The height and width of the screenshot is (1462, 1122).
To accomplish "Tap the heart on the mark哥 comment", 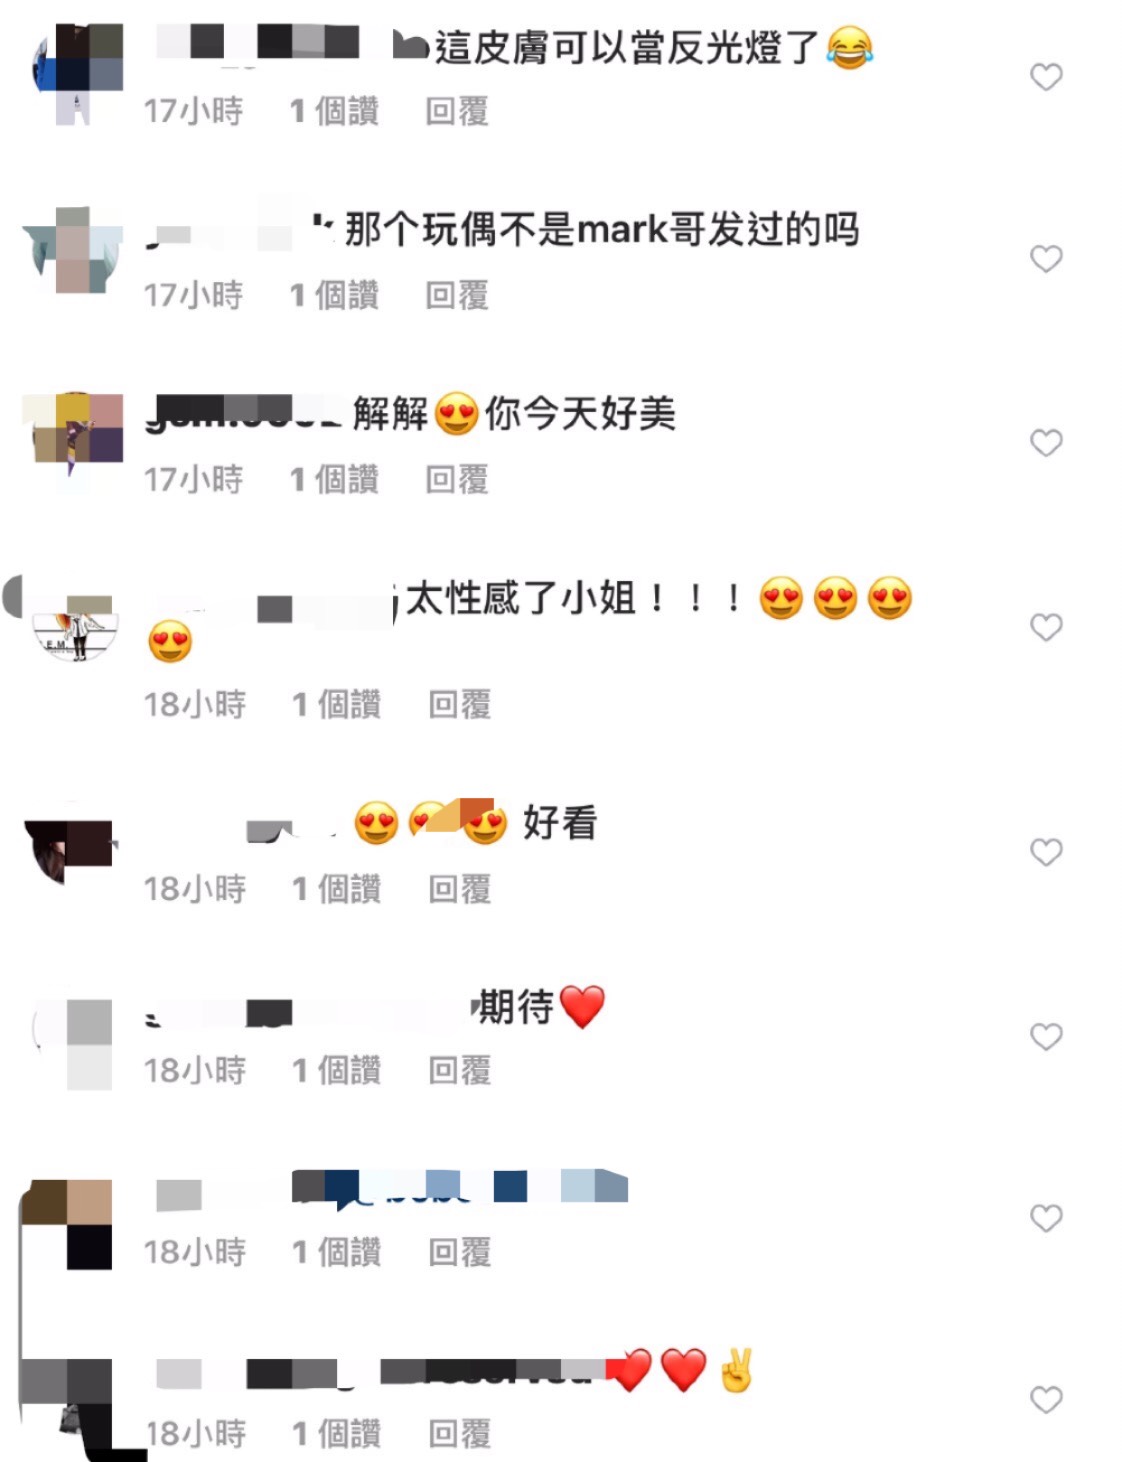I will (1046, 259).
